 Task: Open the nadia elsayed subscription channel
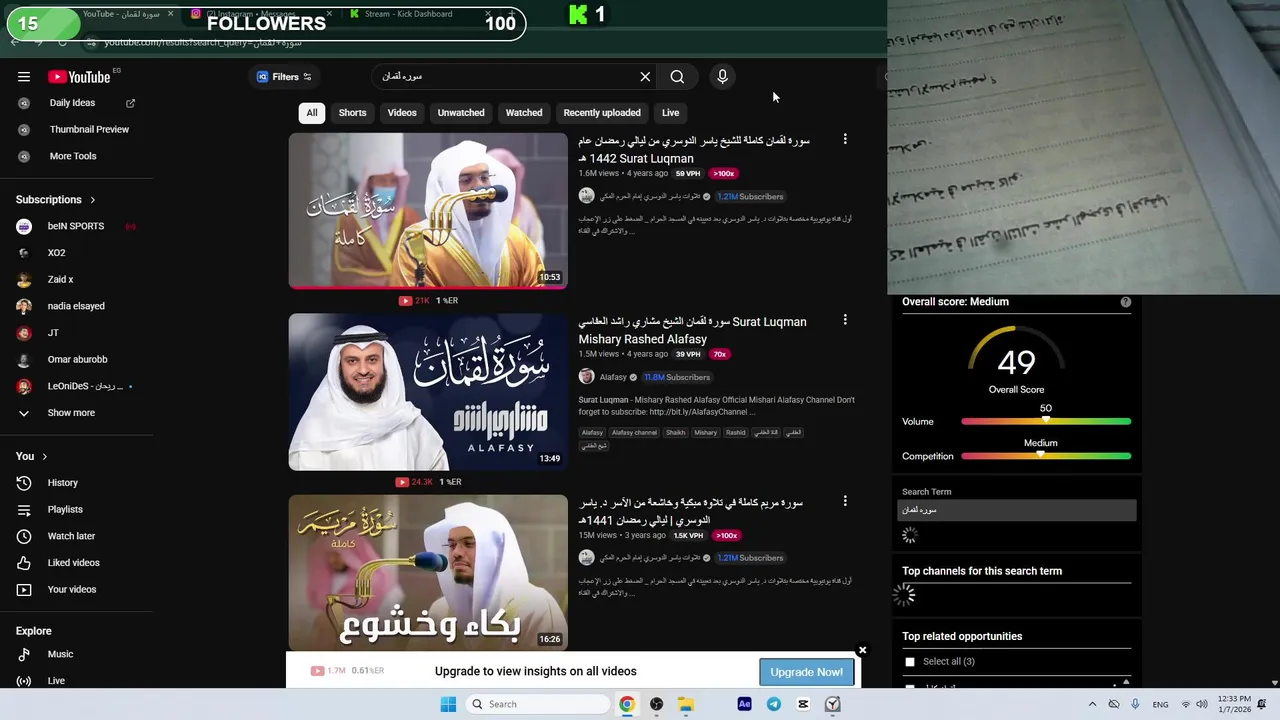[x=76, y=306]
